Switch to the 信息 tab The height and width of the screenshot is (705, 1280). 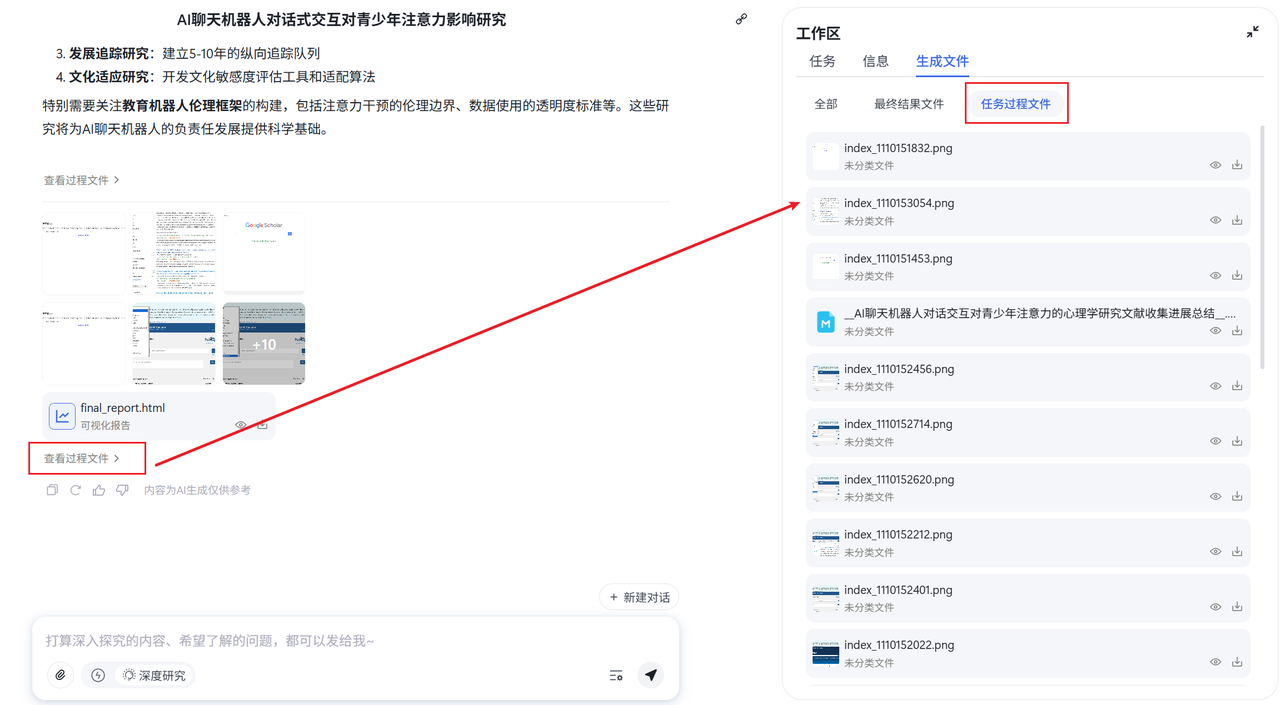875,61
